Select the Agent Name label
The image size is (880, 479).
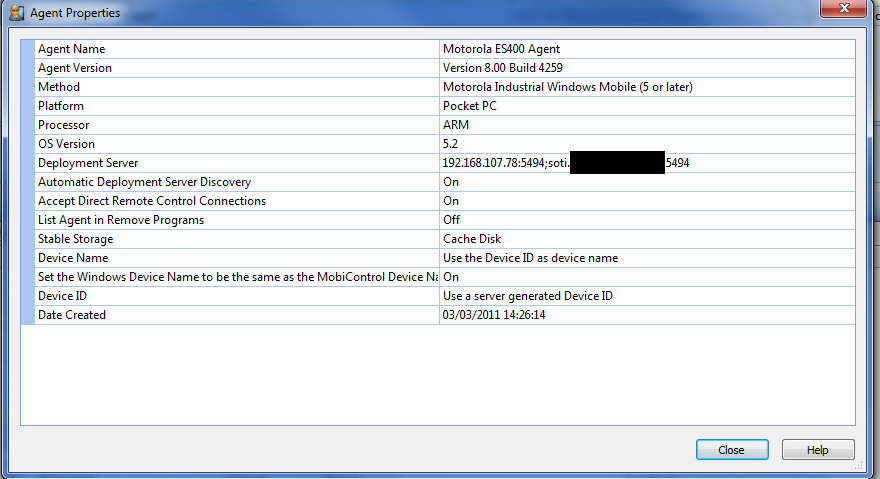(x=71, y=49)
